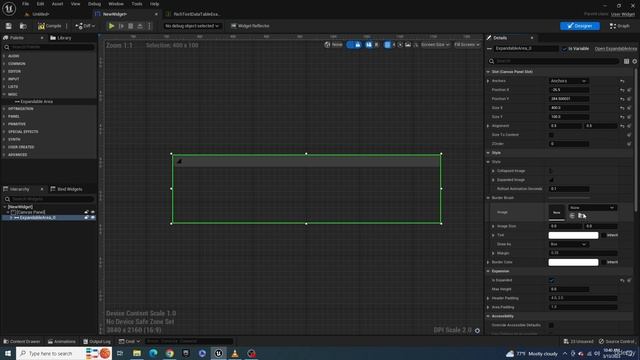This screenshot has height=360, width=640.
Task: Open the Tools menu
Action: coord(137,4)
